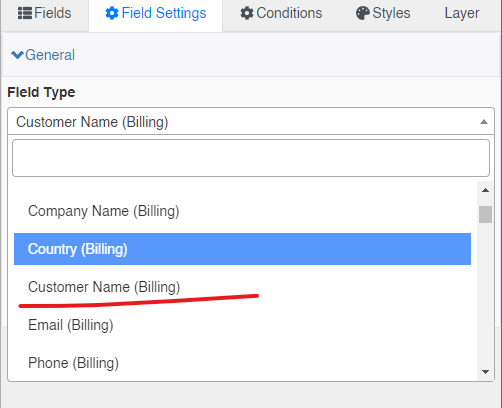Click the gear icon beside Field Settings
502x408 pixels.
(112, 13)
